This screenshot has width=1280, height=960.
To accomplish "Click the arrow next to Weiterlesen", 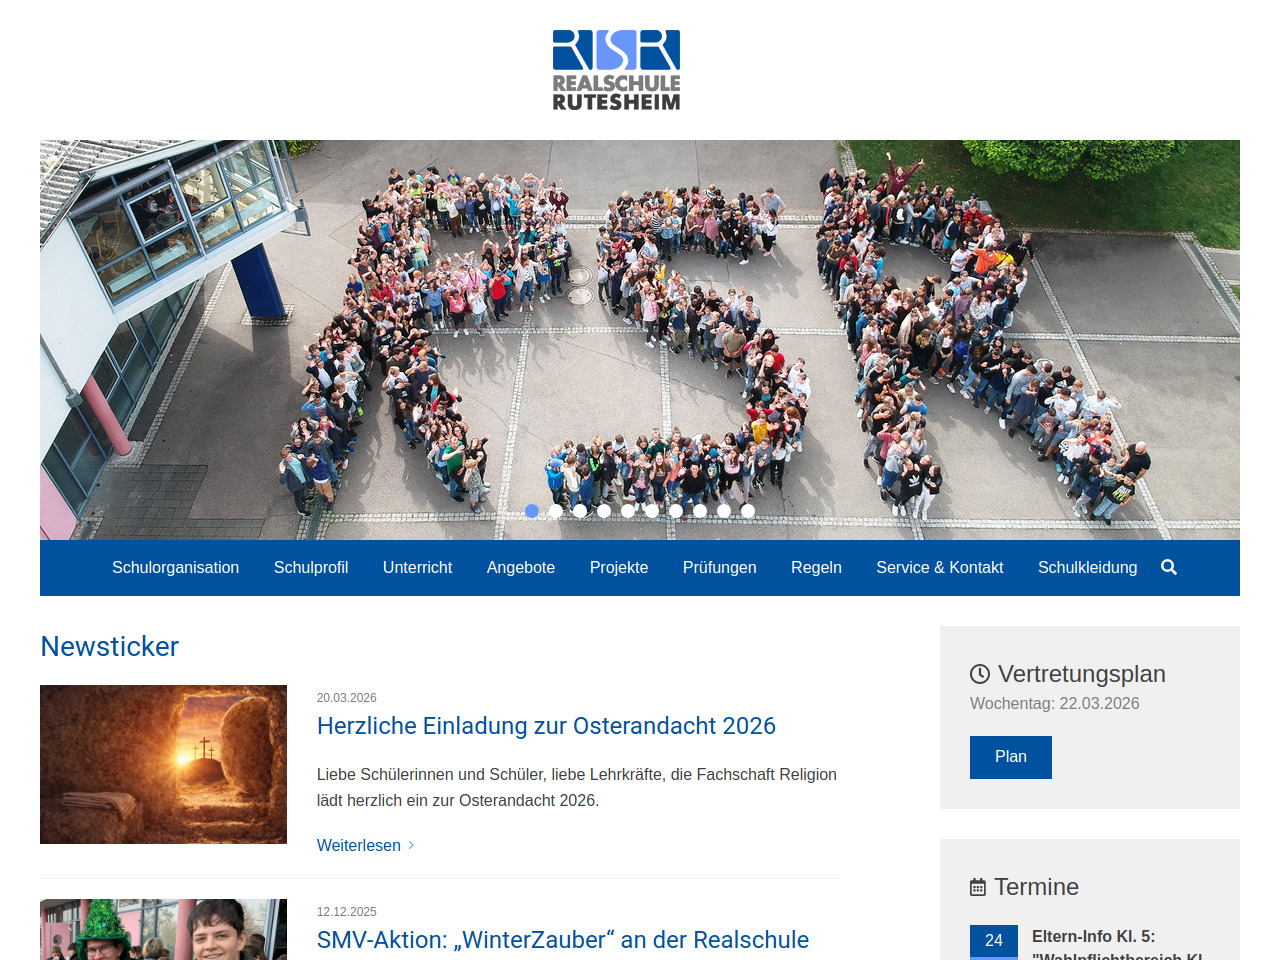I will pos(411,845).
